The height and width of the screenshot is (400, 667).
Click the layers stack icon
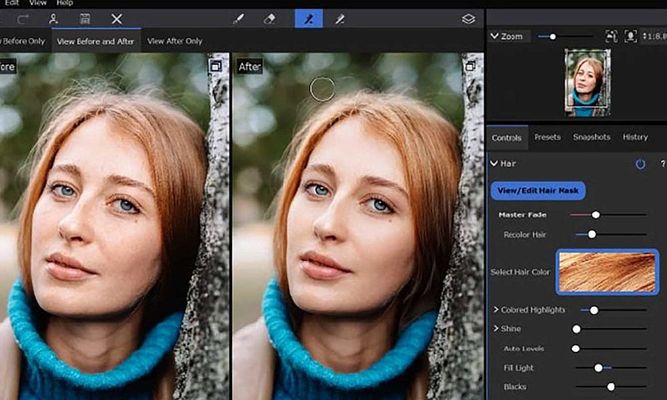point(468,19)
